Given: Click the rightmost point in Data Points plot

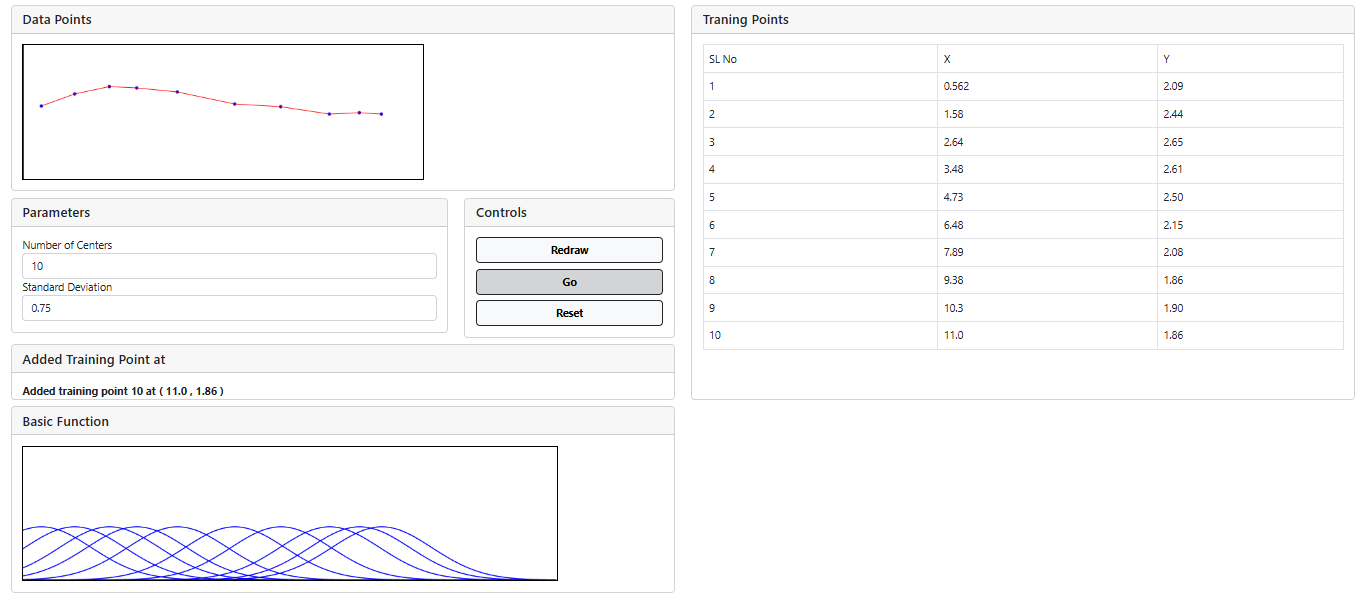Looking at the screenshot, I should coord(381,114).
